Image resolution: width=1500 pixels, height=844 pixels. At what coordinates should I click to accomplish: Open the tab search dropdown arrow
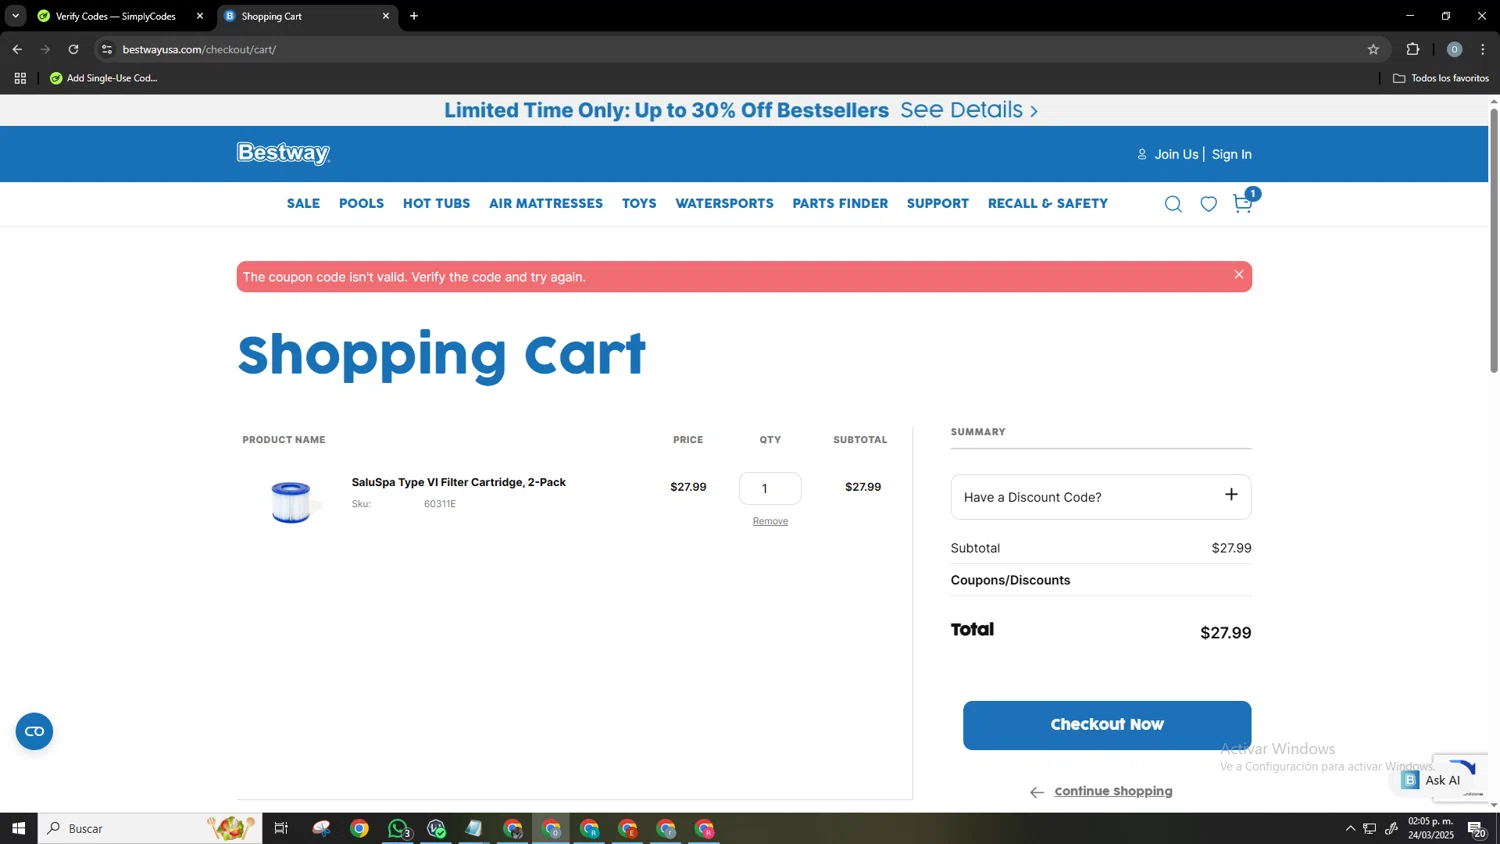[15, 16]
